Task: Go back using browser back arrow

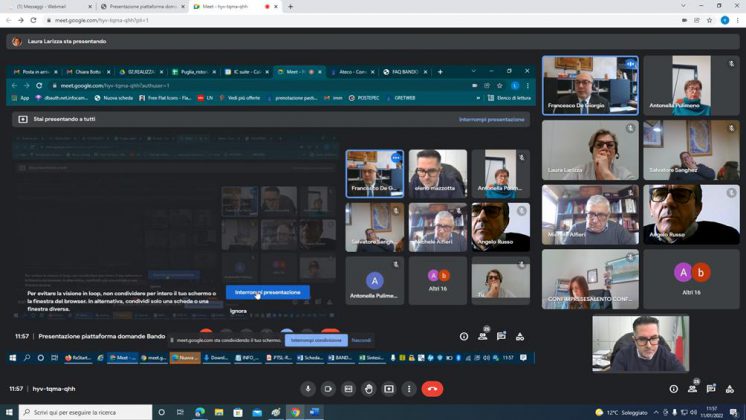Action: (x=9, y=20)
